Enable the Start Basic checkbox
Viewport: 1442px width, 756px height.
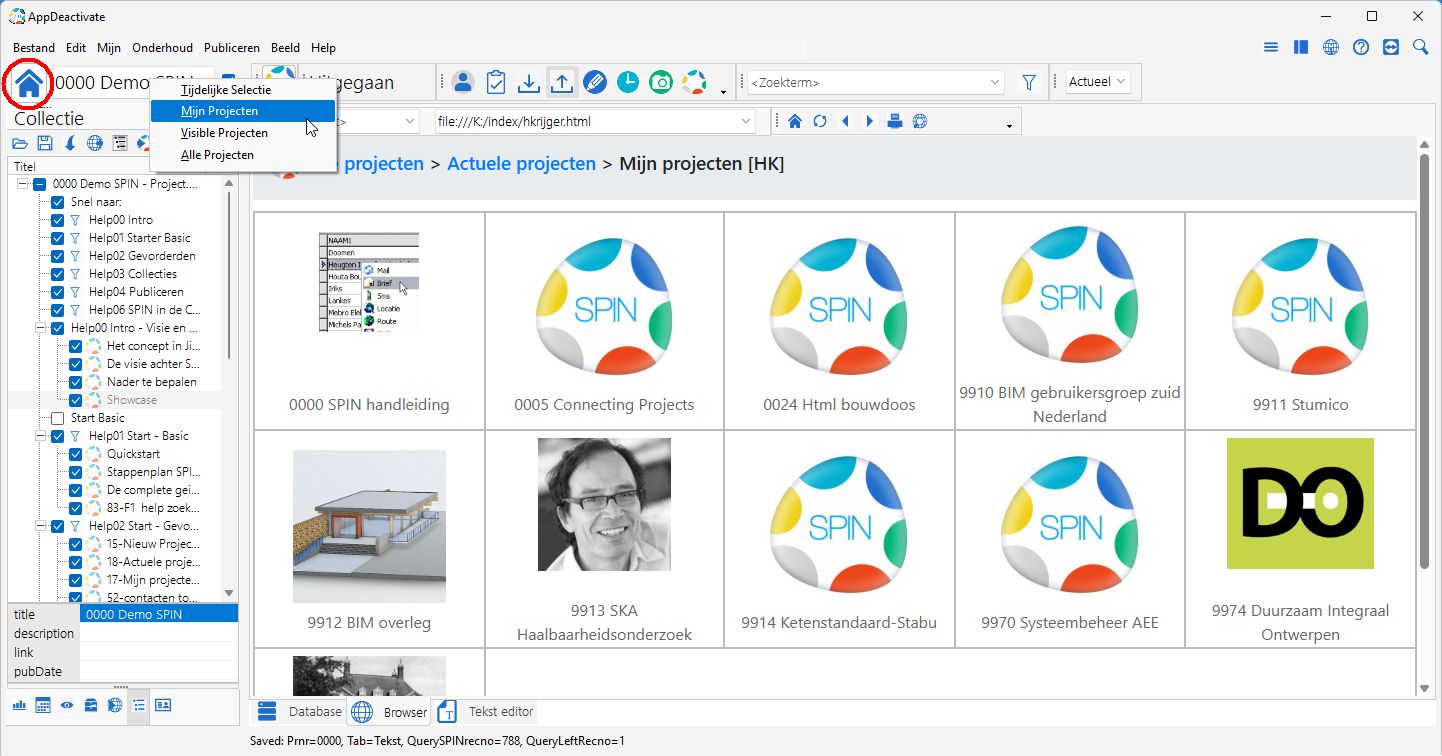click(57, 418)
